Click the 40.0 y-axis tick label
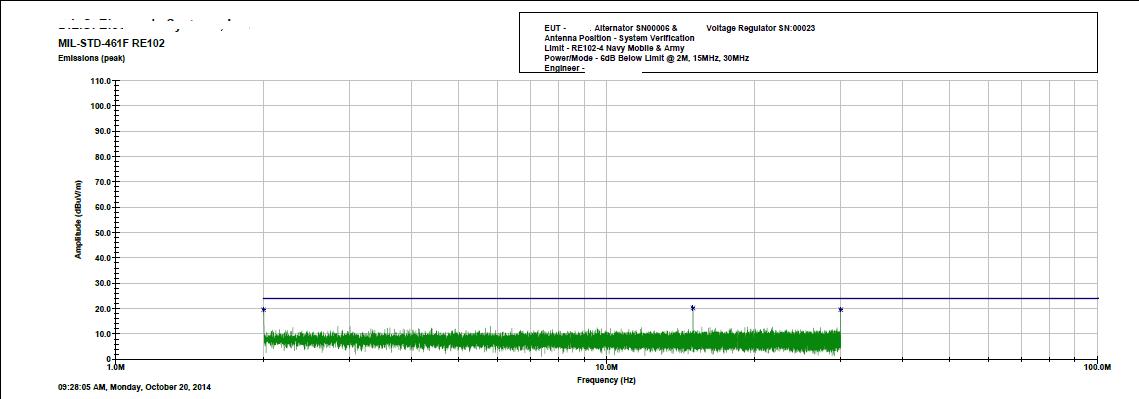1139x399 pixels. click(x=102, y=258)
